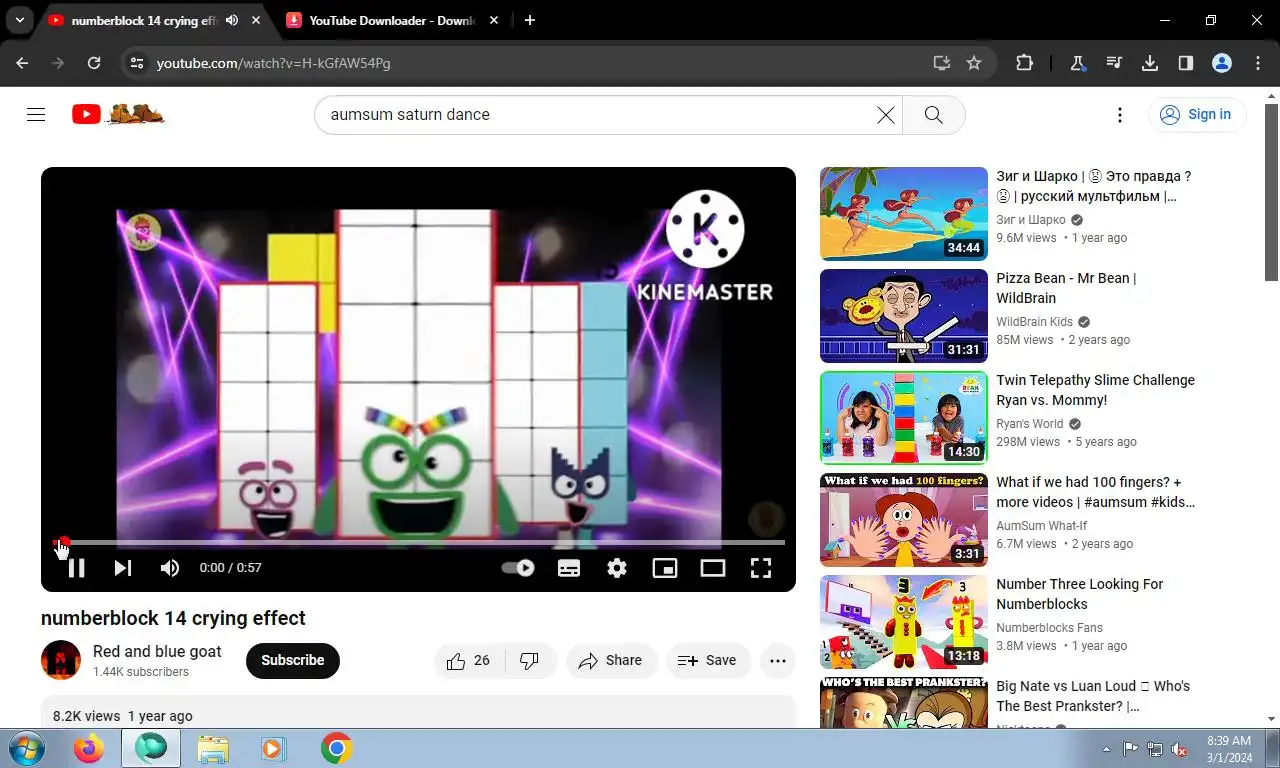Open Chrome from taskbar
The width and height of the screenshot is (1280, 768).
tap(336, 748)
